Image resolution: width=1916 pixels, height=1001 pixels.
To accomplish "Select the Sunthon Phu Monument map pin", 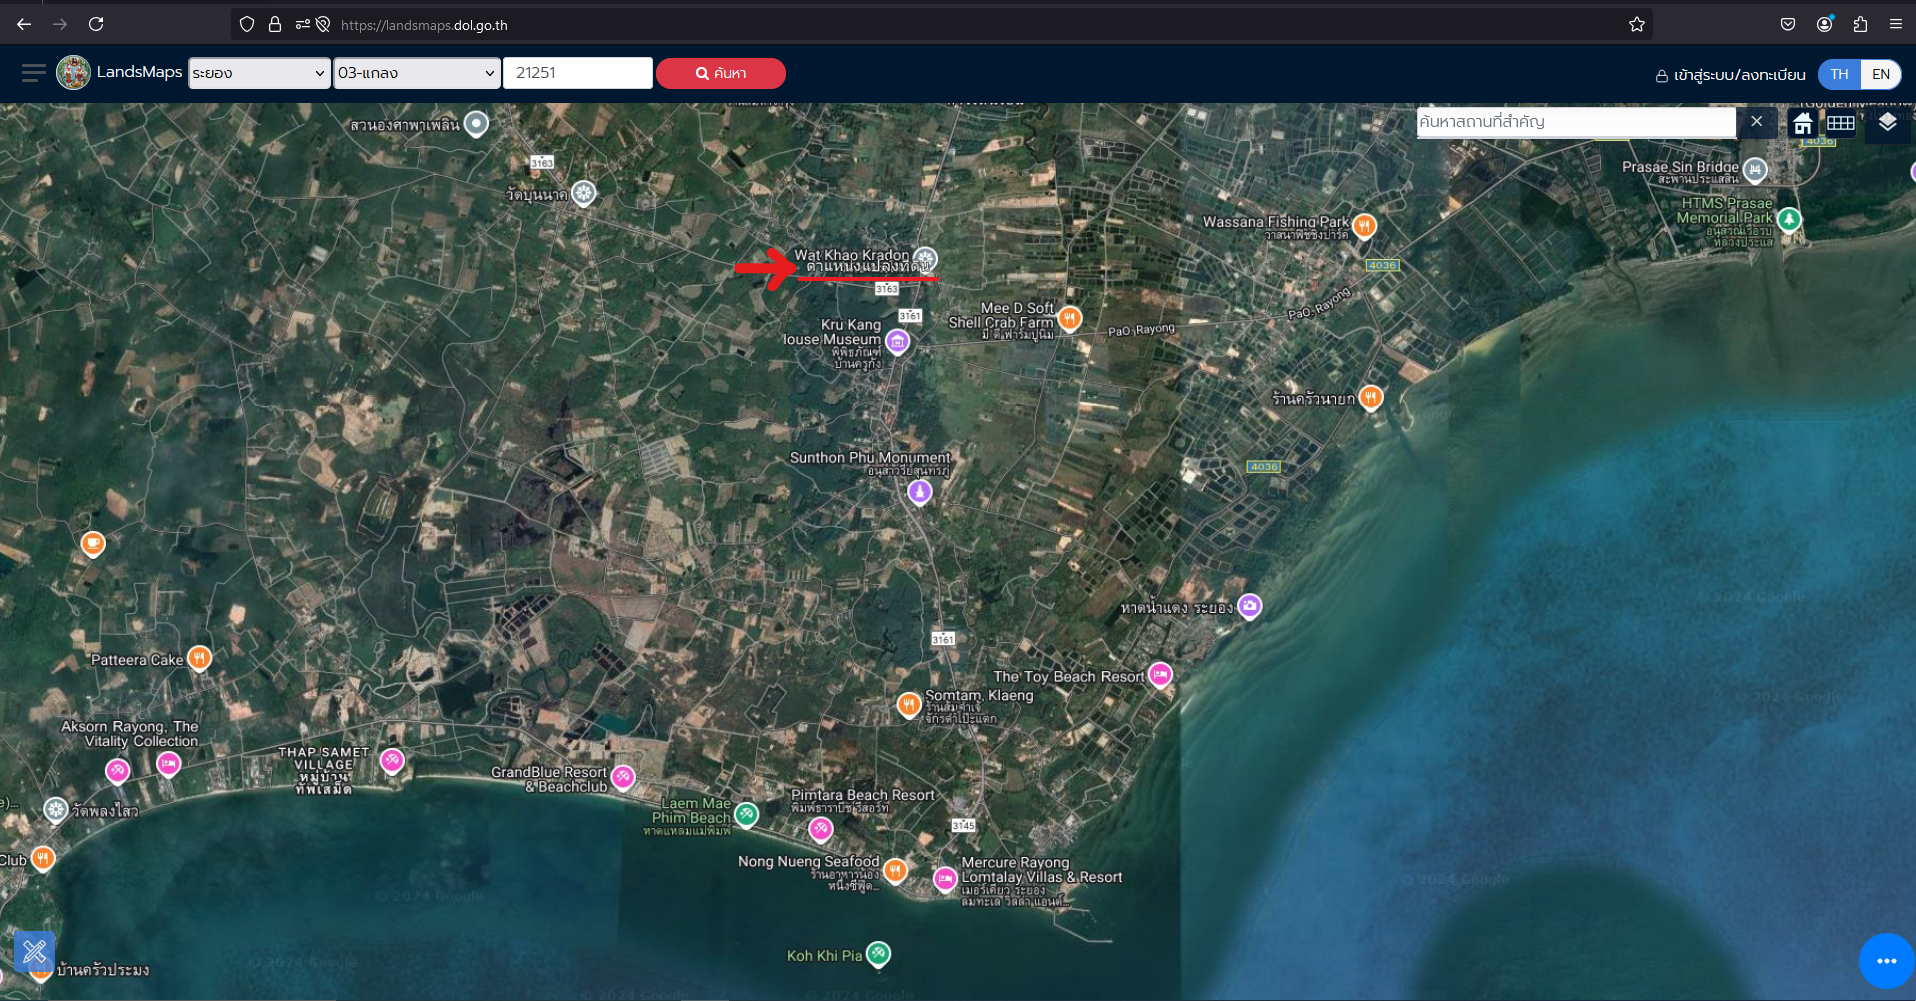I will coord(920,492).
